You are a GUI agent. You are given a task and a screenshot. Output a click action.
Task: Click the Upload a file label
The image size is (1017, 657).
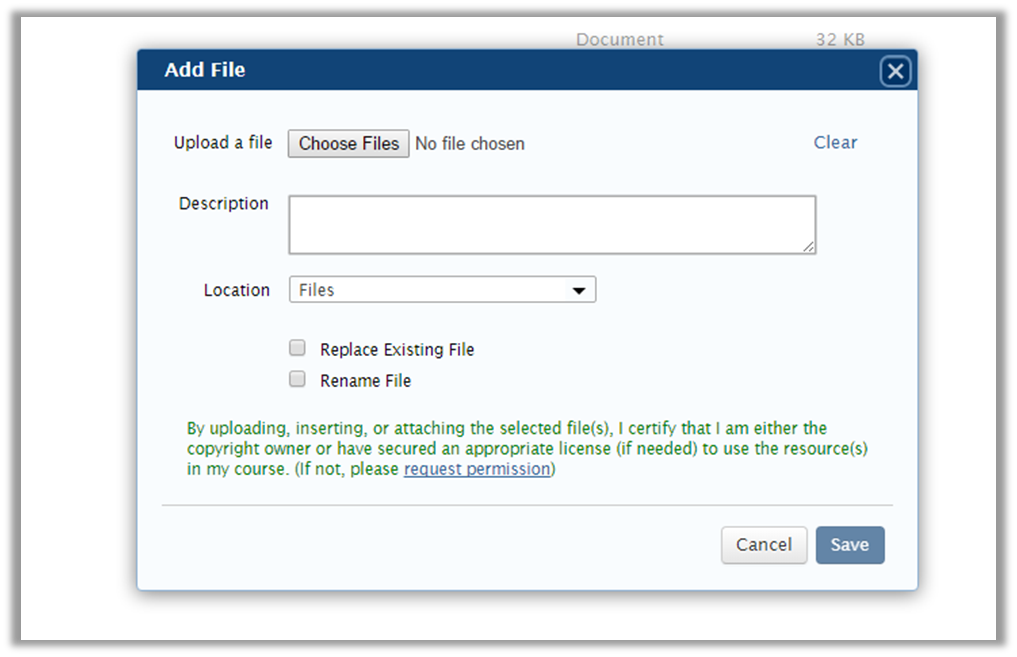click(x=223, y=143)
